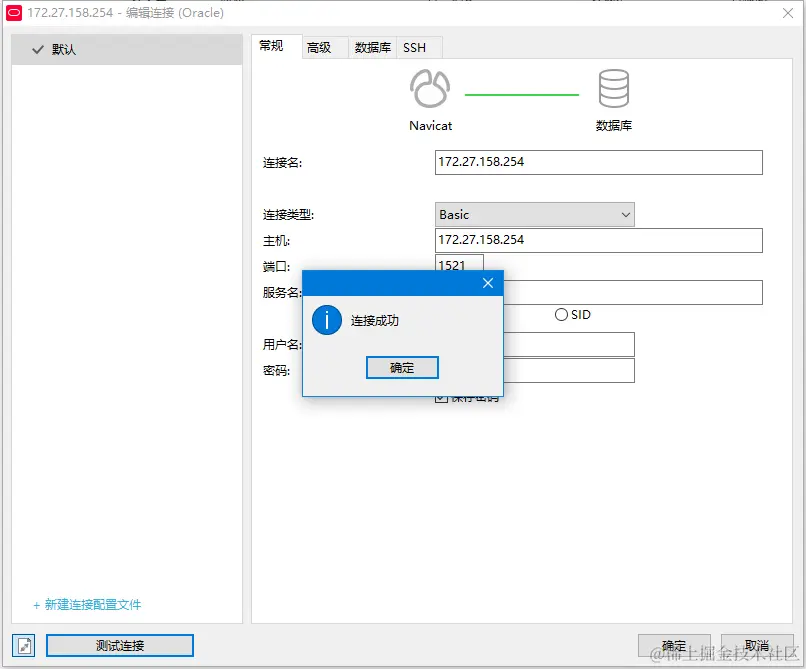Switch to the SSH tab
806x669 pixels.
(418, 46)
